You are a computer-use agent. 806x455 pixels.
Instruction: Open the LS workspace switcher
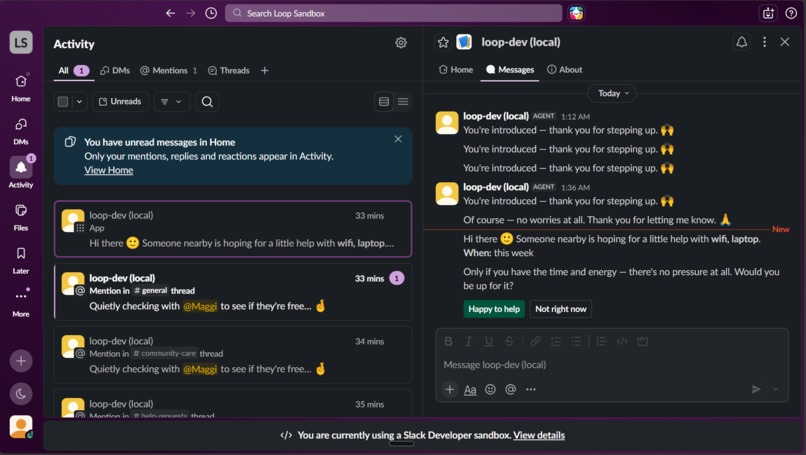[x=21, y=42]
